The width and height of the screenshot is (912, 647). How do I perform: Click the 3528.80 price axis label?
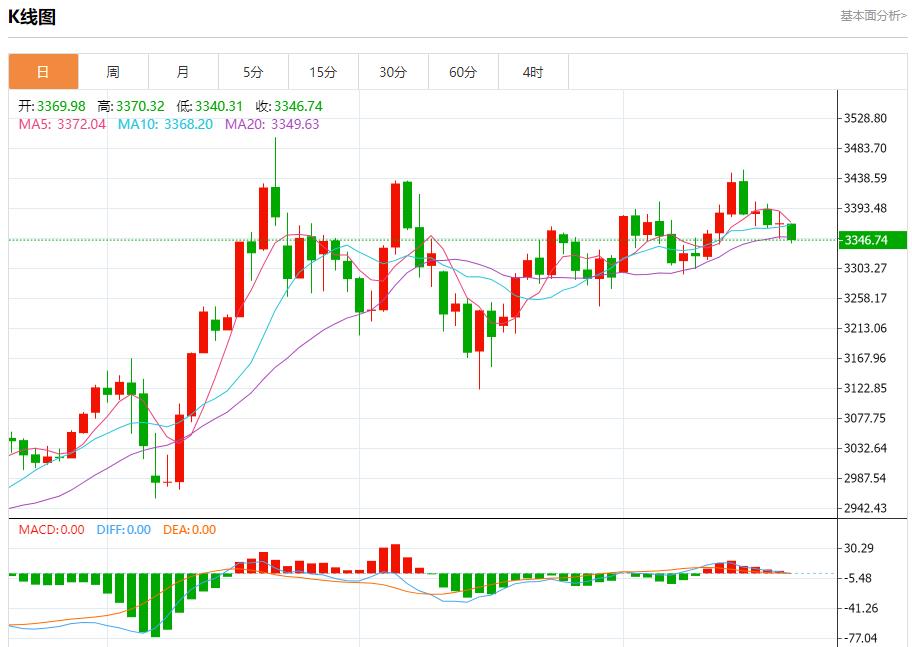tap(866, 118)
